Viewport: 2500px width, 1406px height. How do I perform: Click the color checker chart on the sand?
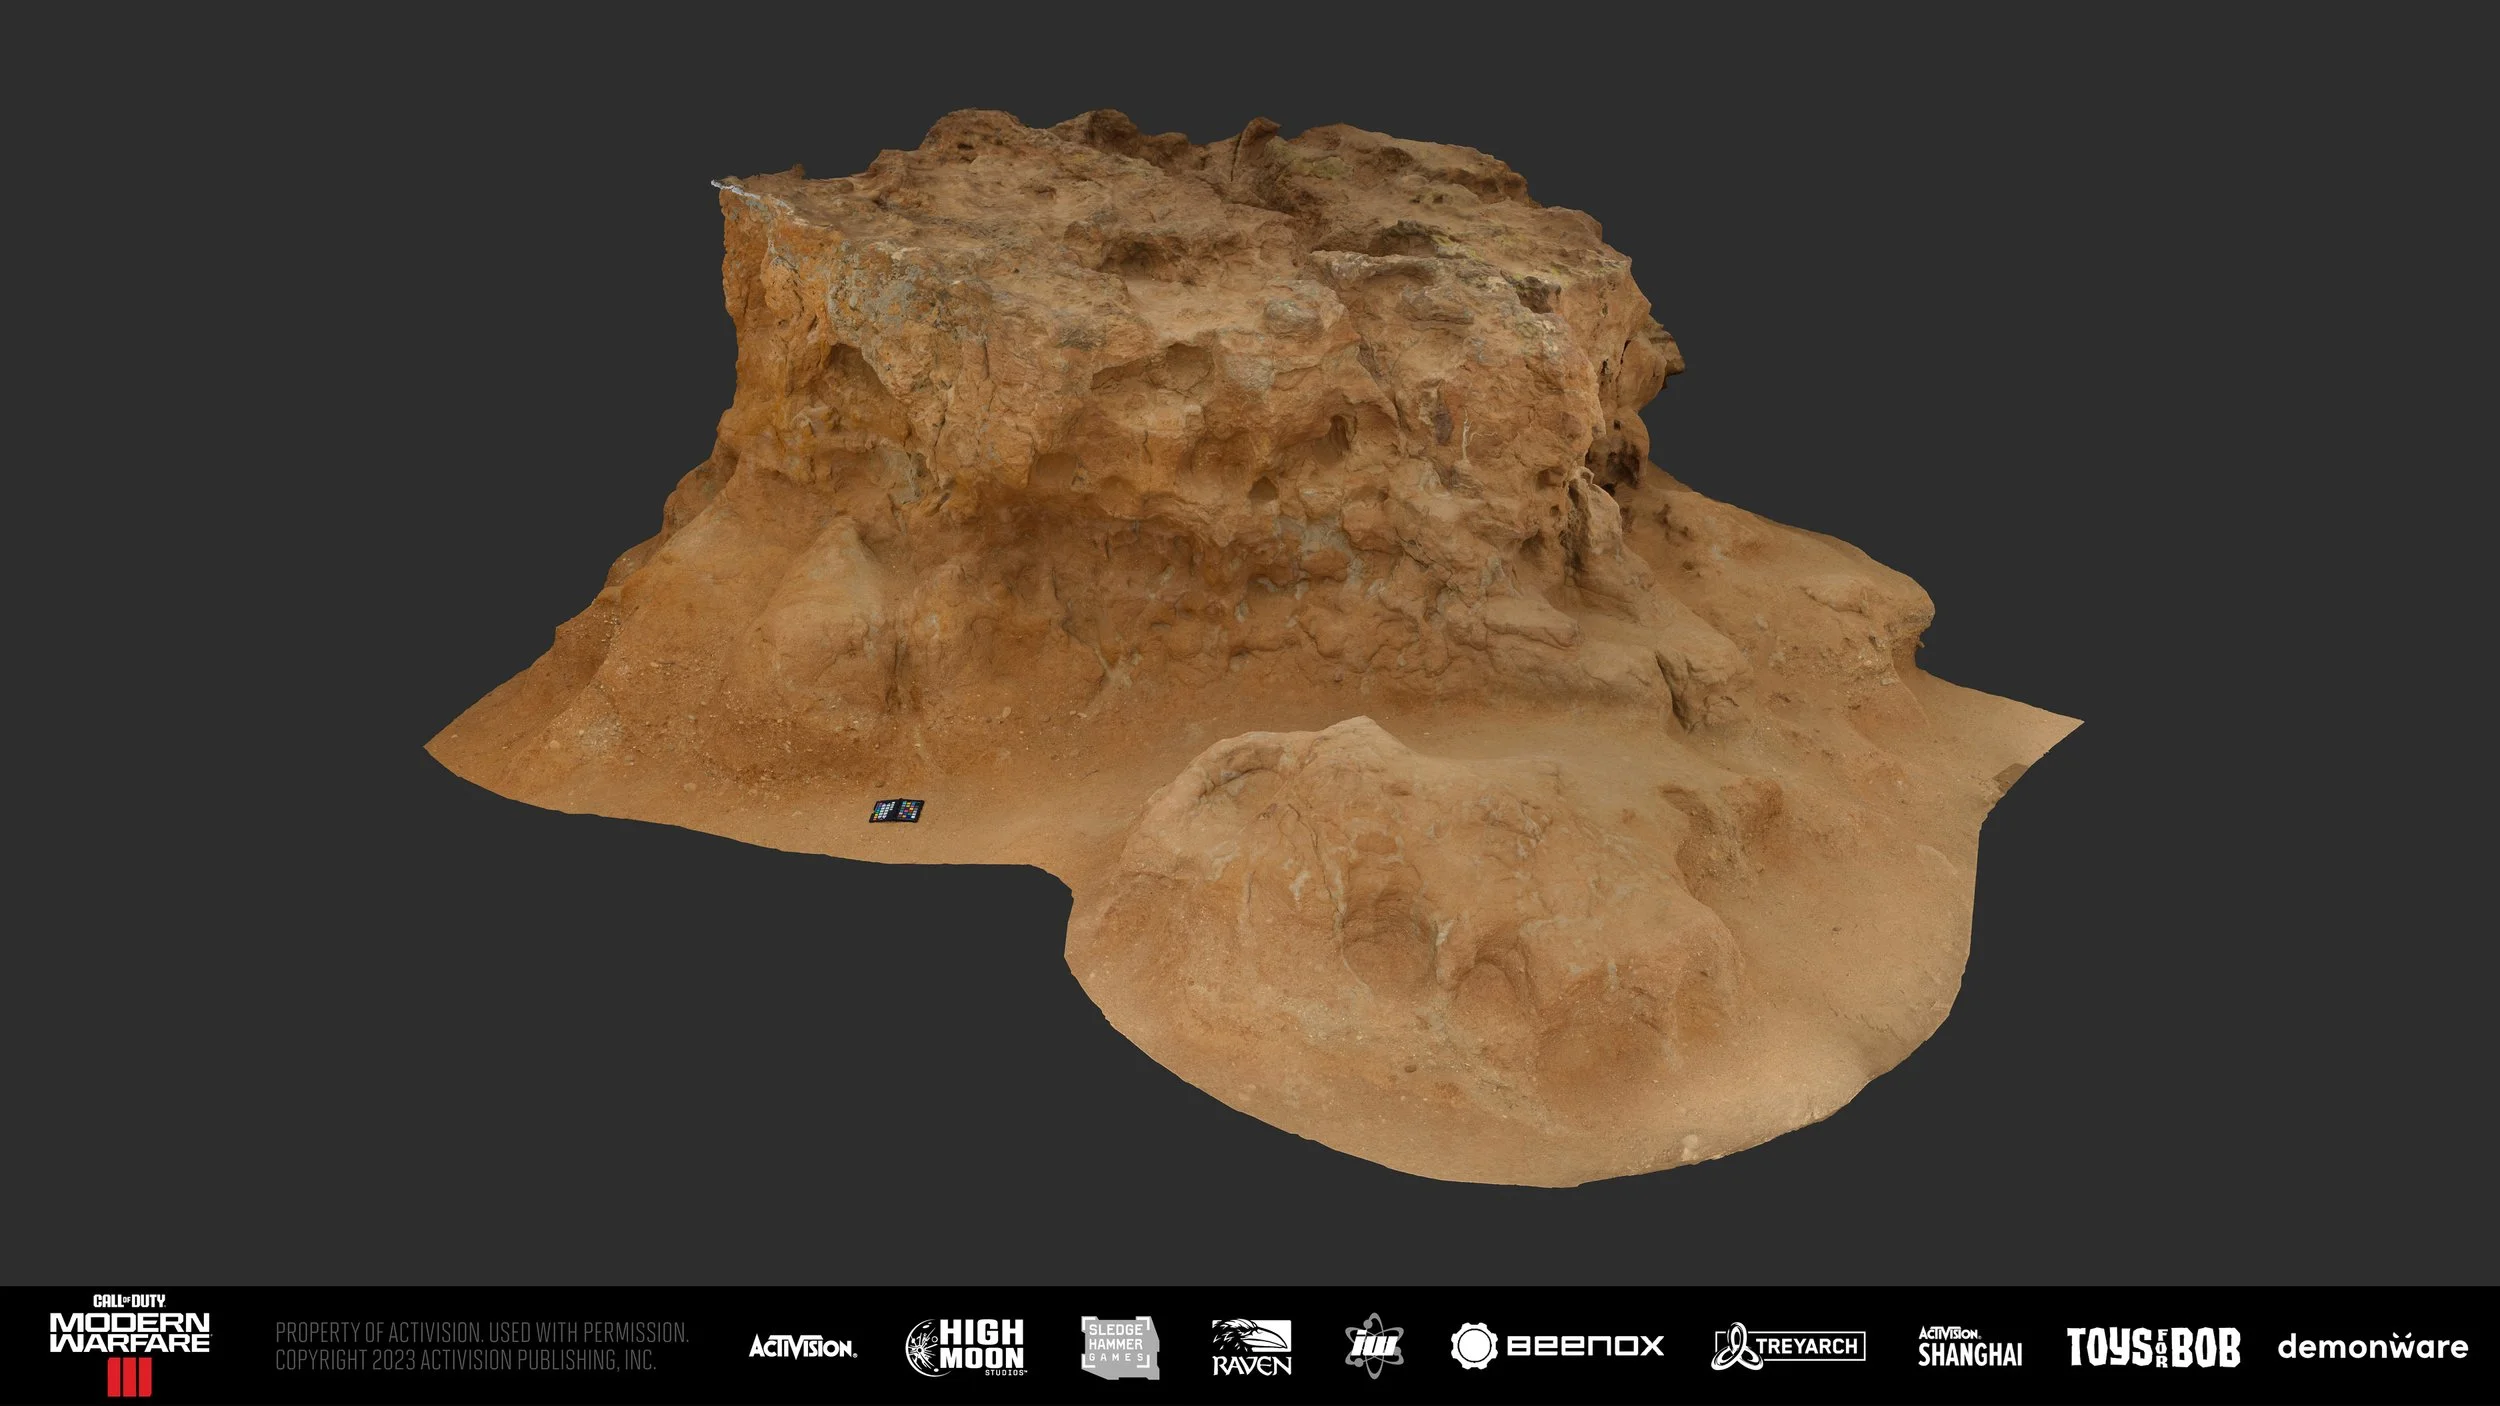896,811
